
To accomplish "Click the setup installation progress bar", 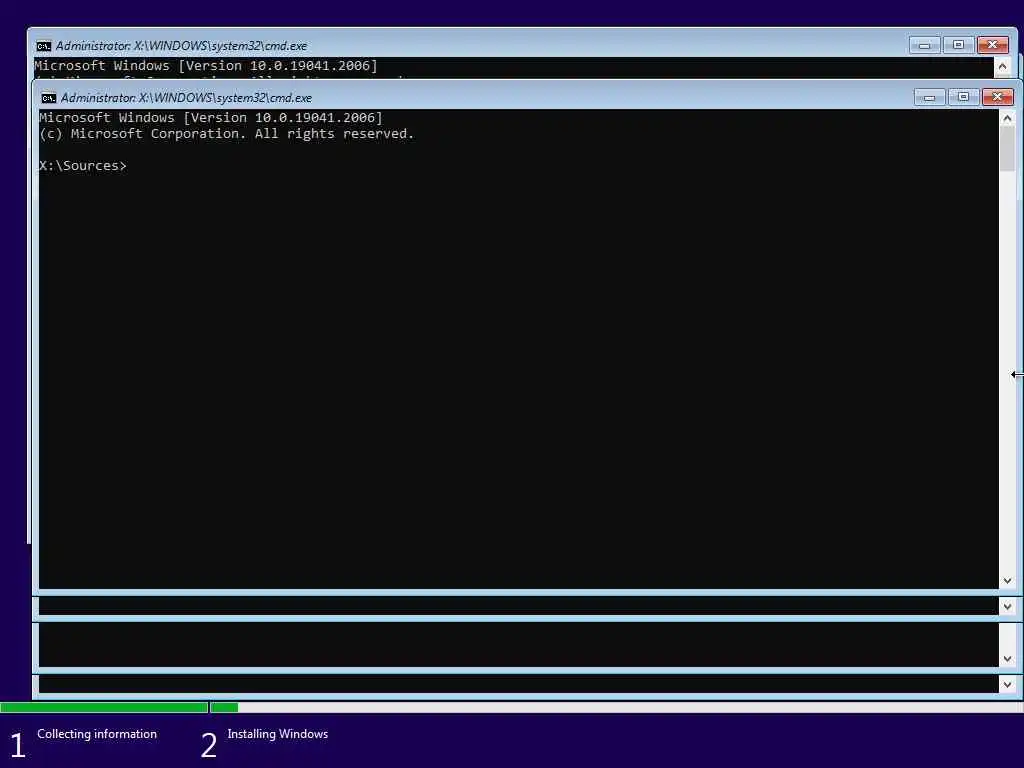I will point(512,707).
